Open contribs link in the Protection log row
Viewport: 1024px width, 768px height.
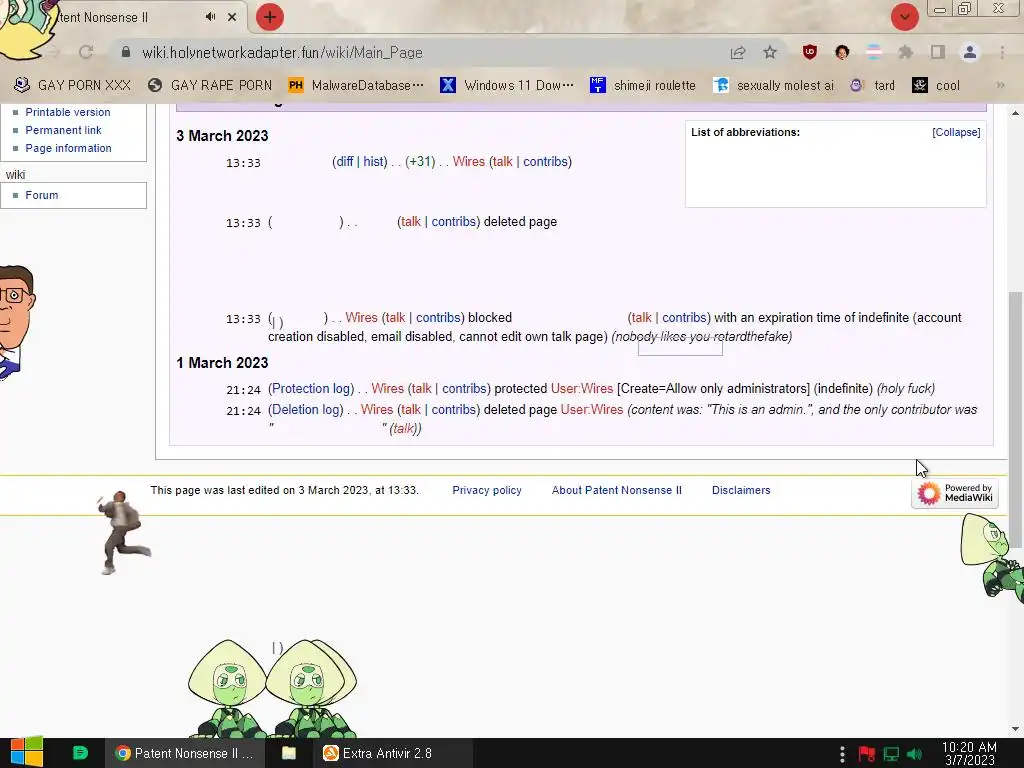(x=464, y=389)
